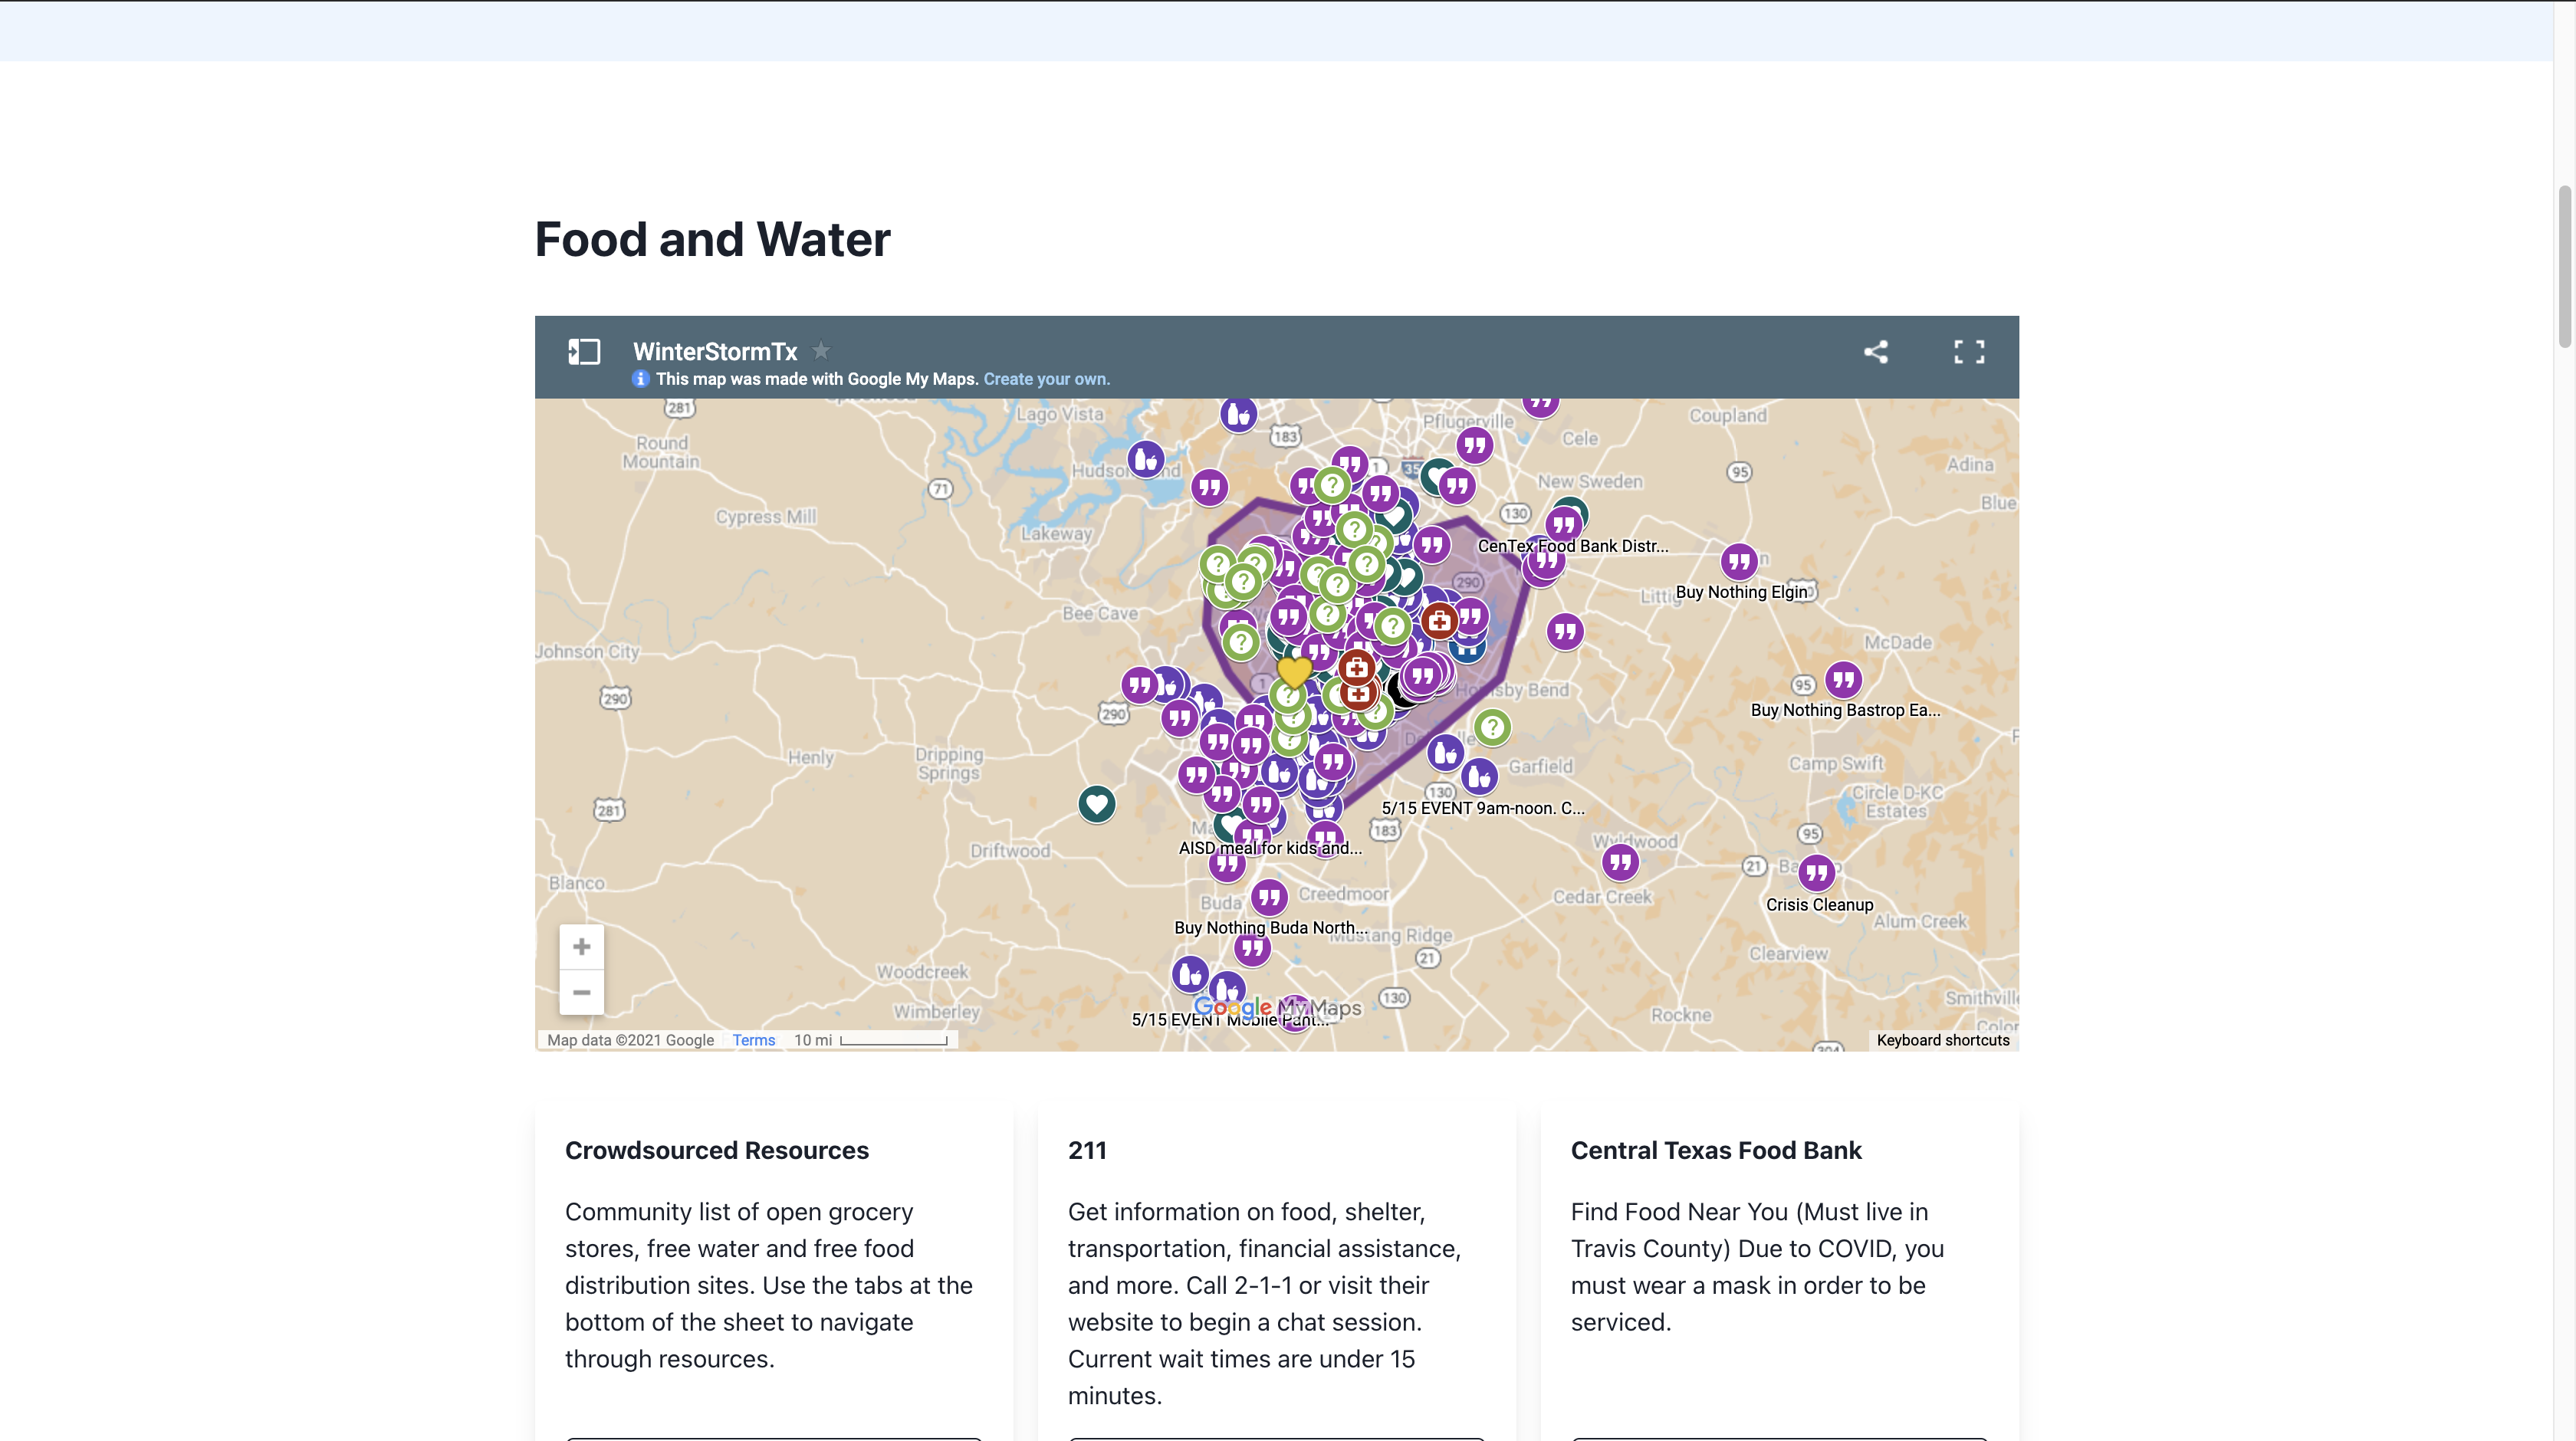The width and height of the screenshot is (2576, 1441).
Task: Select the yellow heart marker on map
Action: [1294, 671]
